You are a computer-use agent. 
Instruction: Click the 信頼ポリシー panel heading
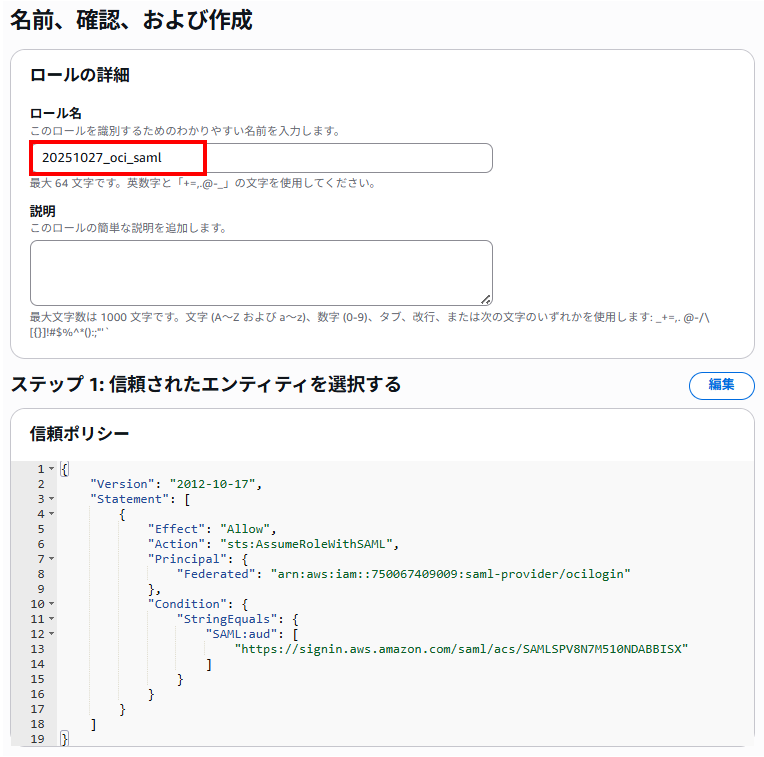point(79,433)
